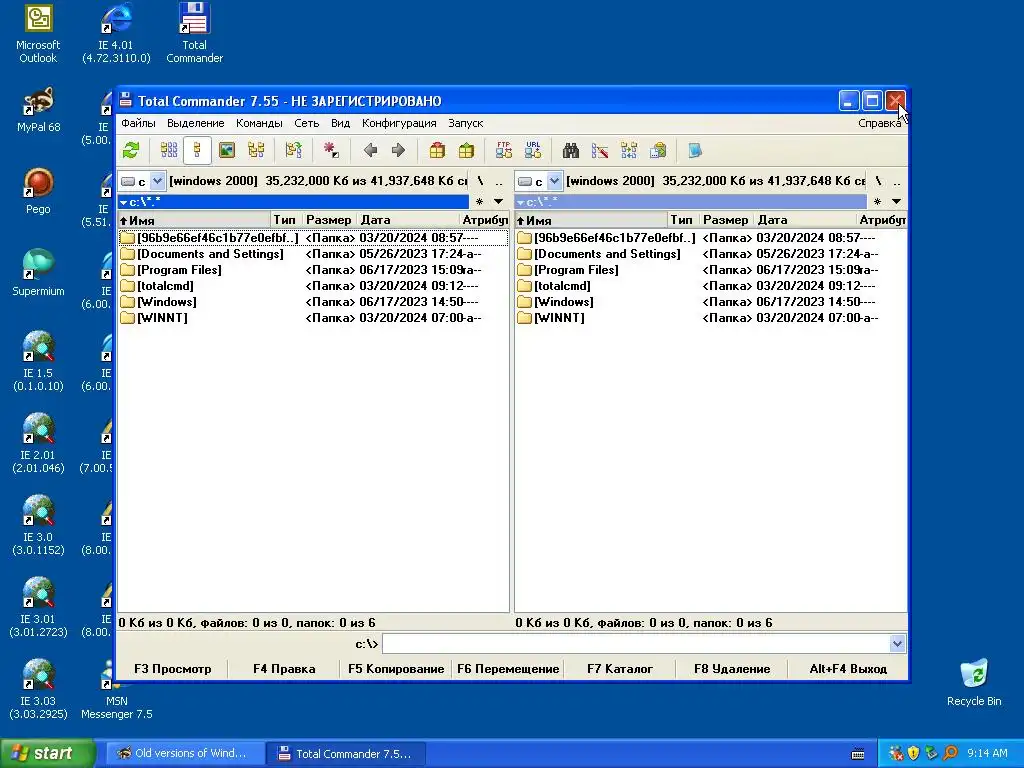Go to root in left panel
This screenshot has height=768, width=1024.
coord(481,181)
